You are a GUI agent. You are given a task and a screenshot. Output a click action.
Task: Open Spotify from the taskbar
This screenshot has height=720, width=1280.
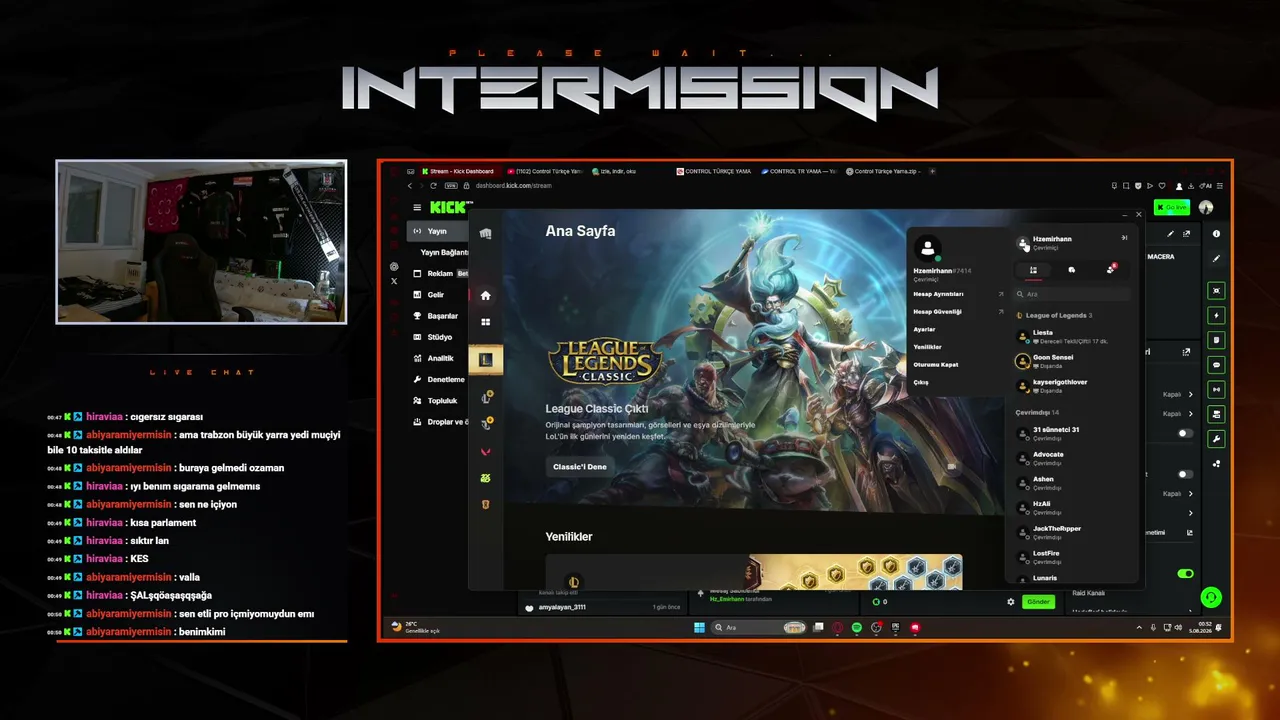pyautogui.click(x=857, y=628)
